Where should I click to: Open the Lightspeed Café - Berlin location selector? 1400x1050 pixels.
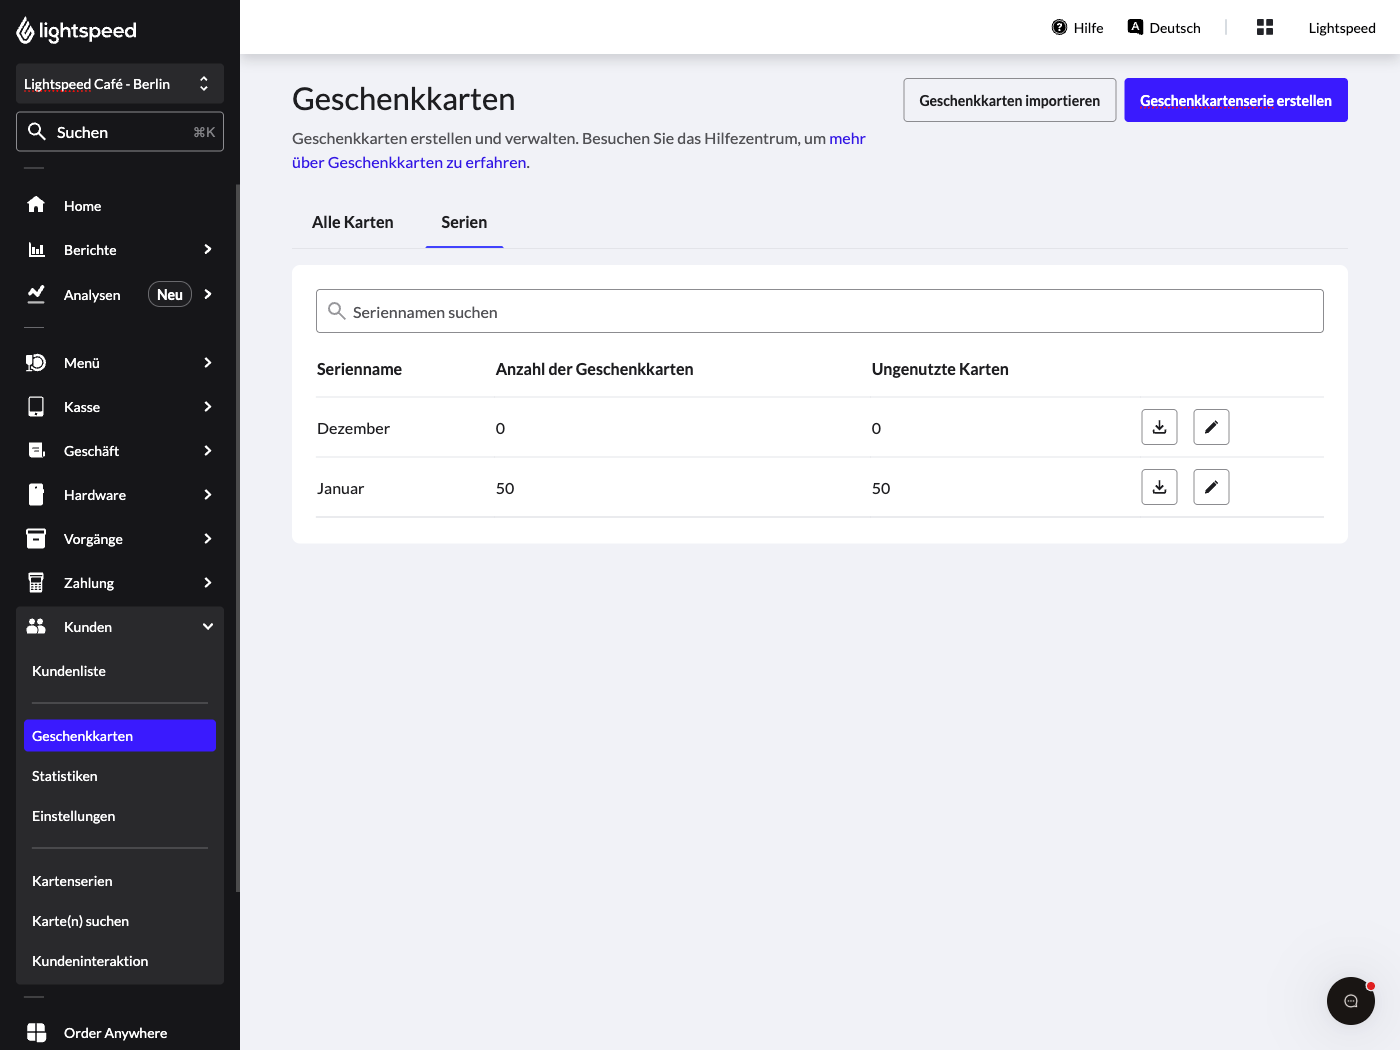[x=120, y=84]
